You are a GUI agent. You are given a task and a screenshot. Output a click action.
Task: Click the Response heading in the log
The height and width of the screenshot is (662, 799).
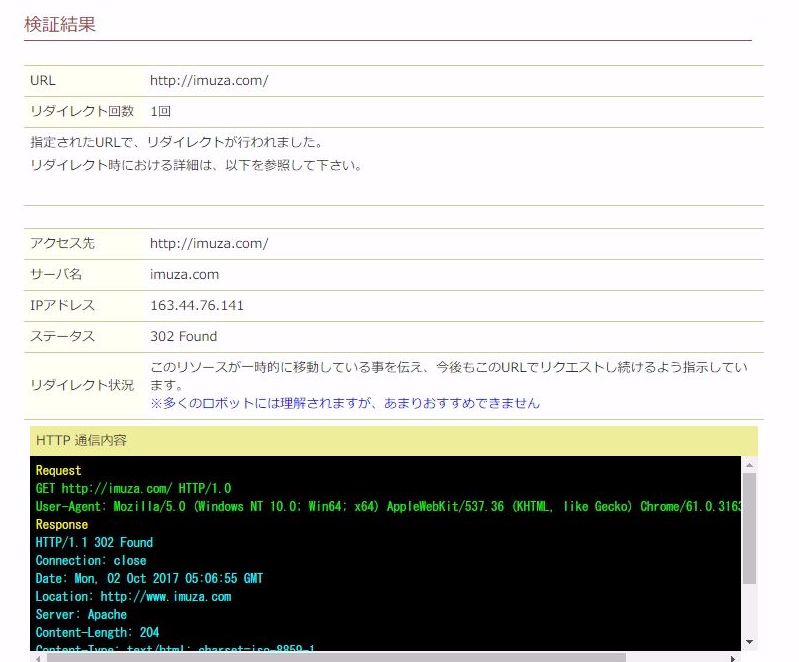62,524
